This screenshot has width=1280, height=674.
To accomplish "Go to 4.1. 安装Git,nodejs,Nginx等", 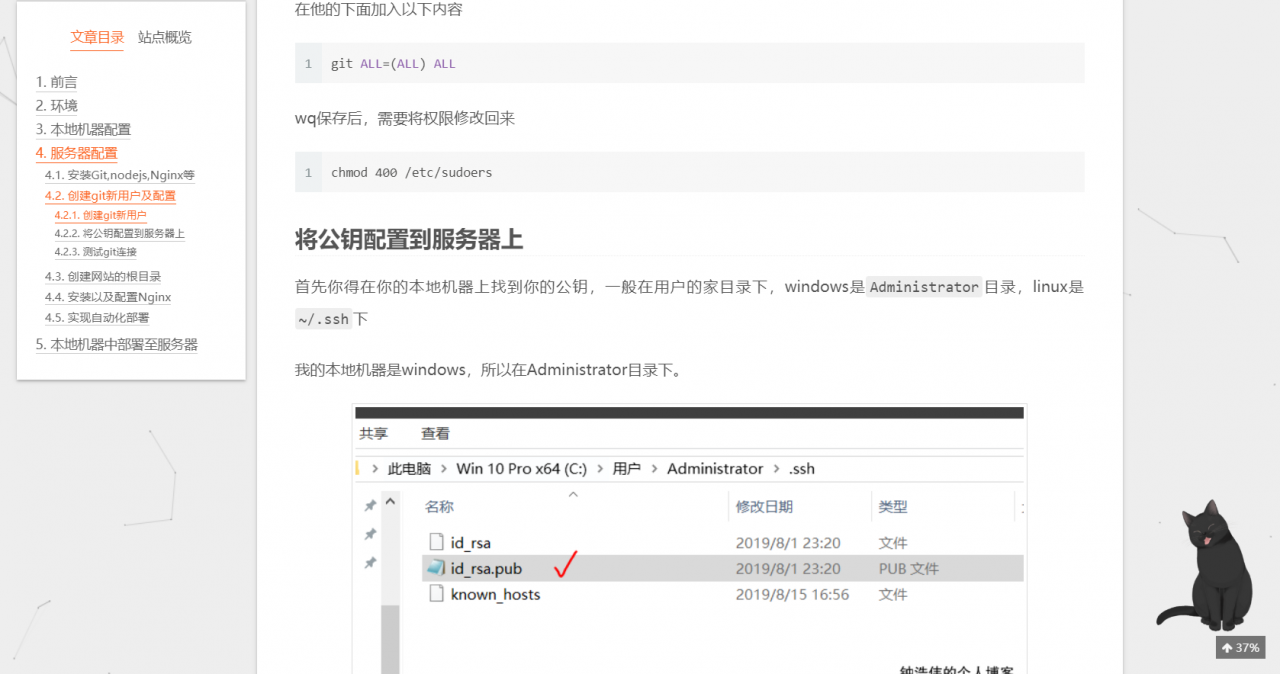I will point(119,175).
